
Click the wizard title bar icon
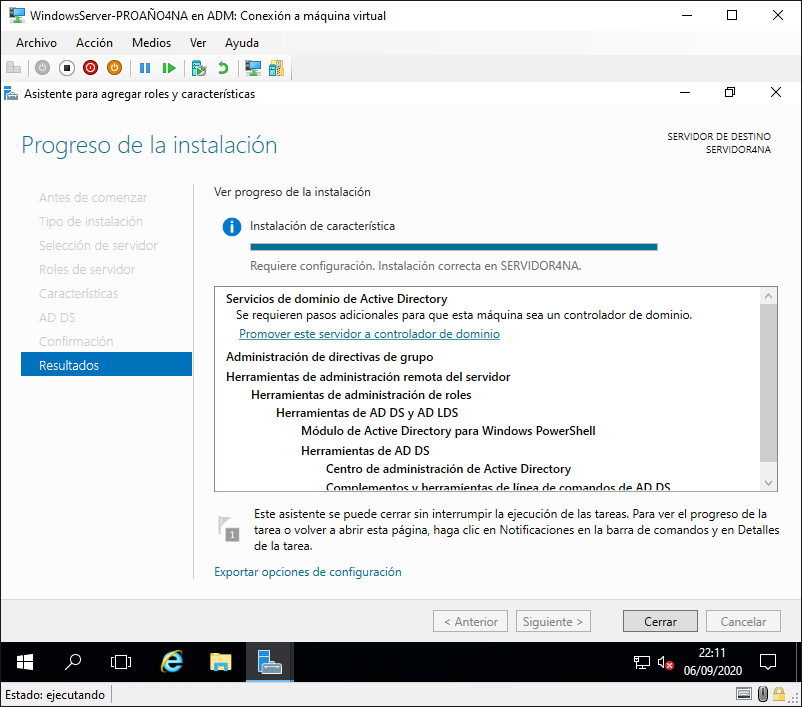point(11,94)
